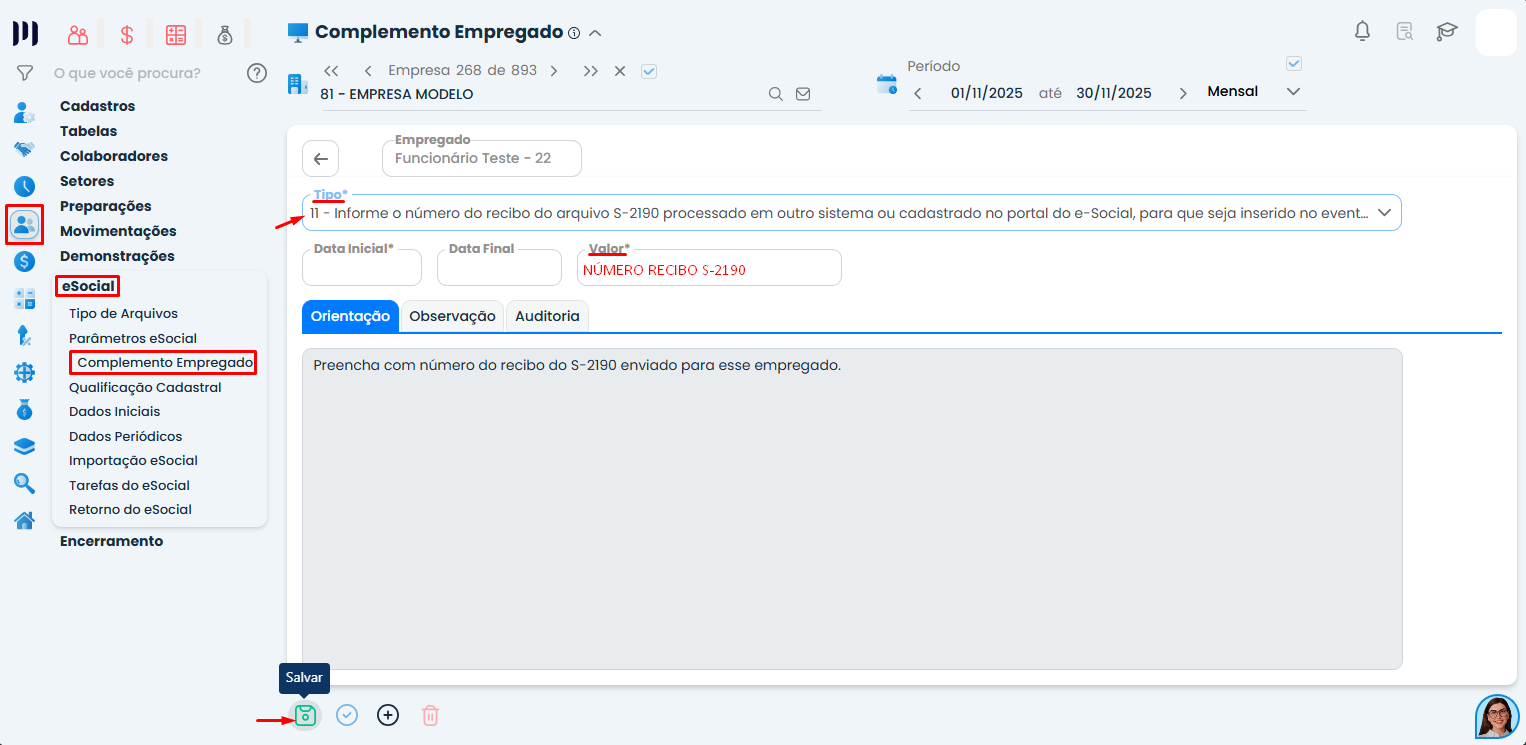Click the handshake icon in the left sidebar
The image size is (1526, 745).
[25, 149]
